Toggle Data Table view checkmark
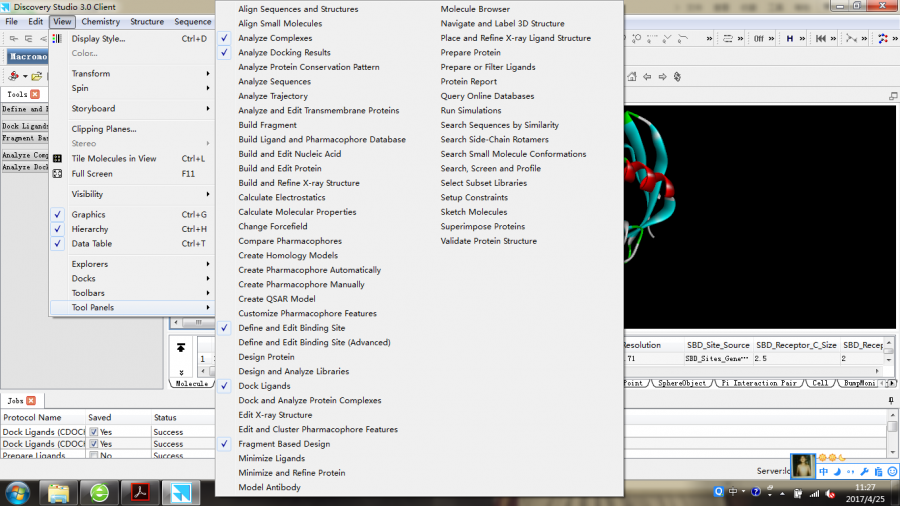The width and height of the screenshot is (900, 506). [x=57, y=243]
